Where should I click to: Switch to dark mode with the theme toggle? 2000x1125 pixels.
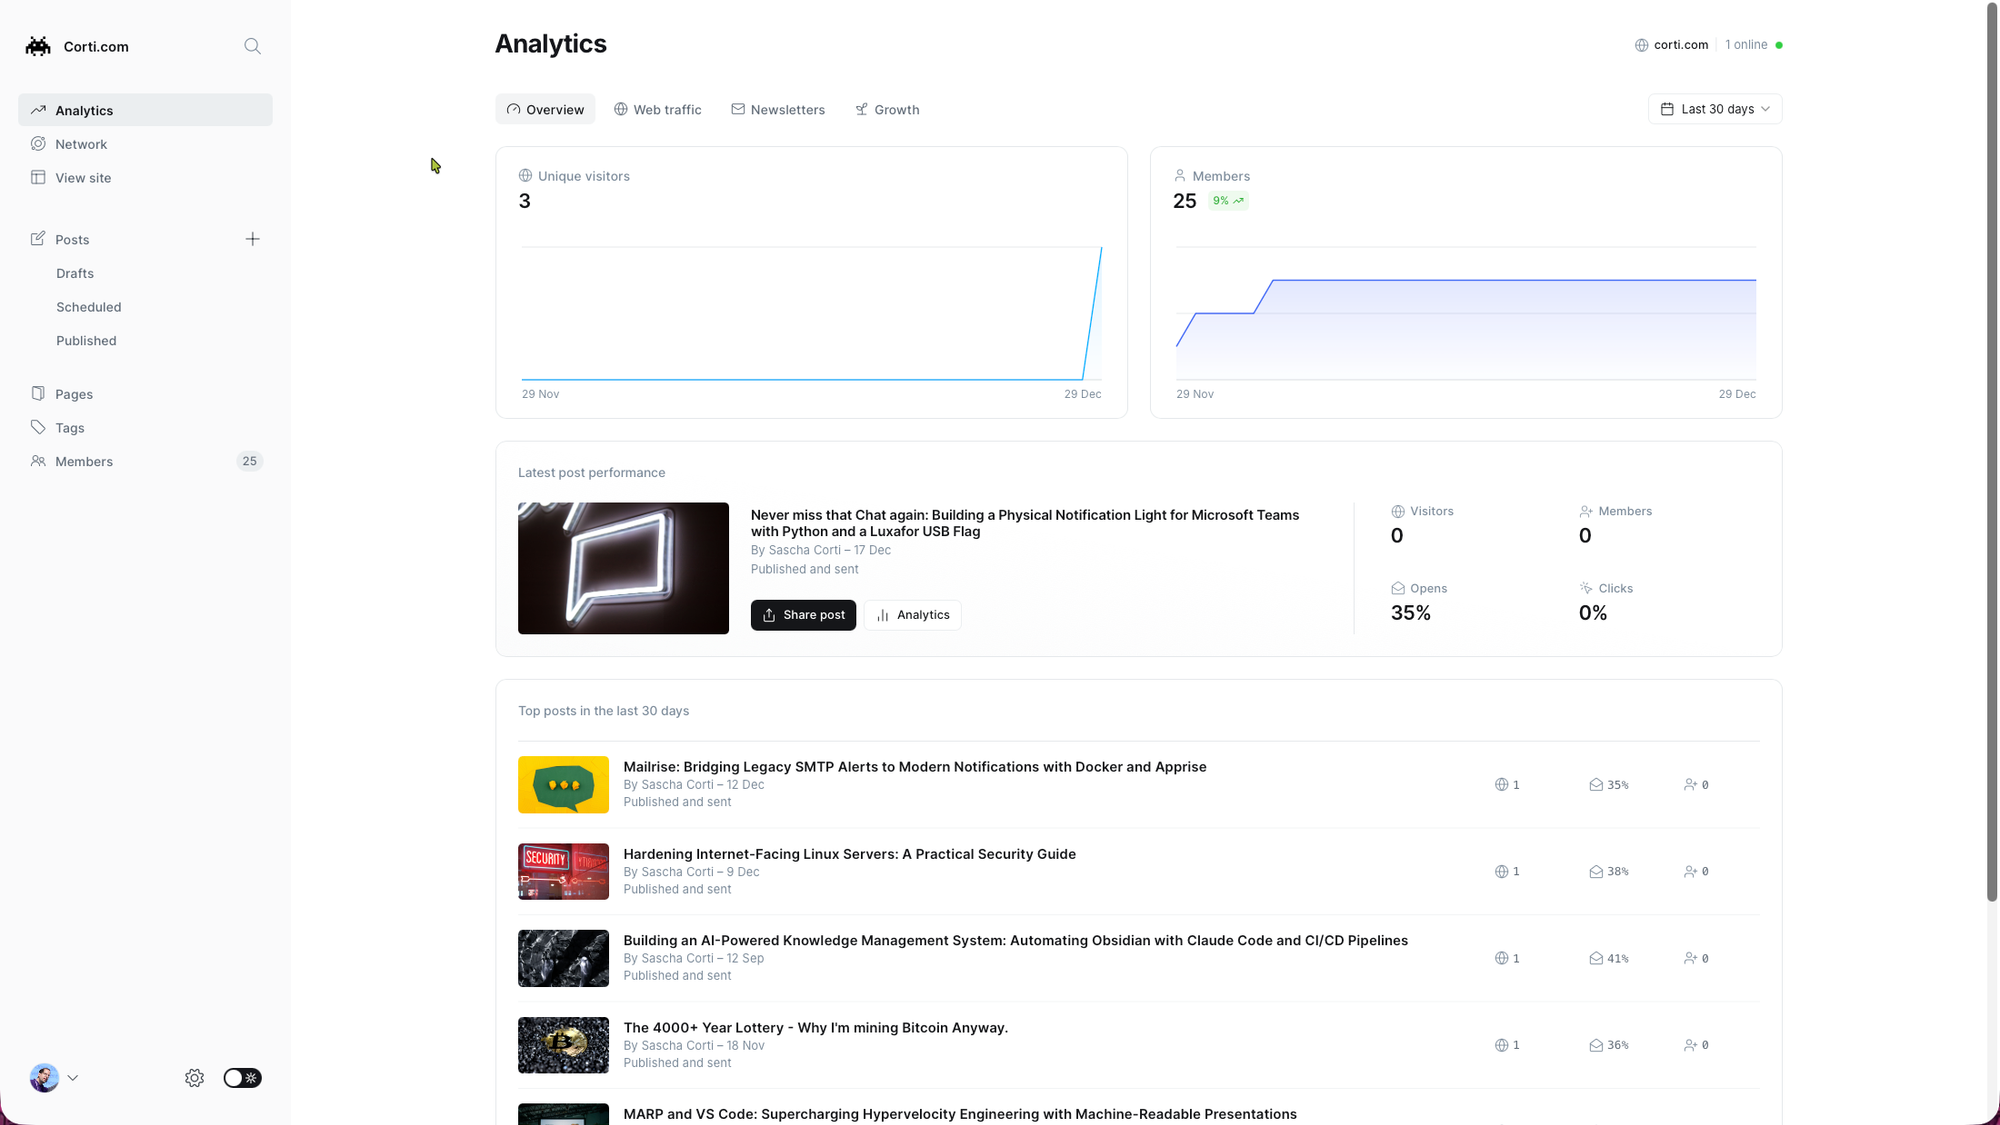[x=242, y=1078]
